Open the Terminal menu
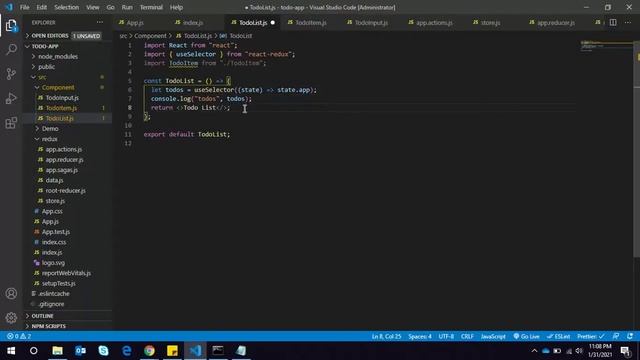 [x=151, y=7]
